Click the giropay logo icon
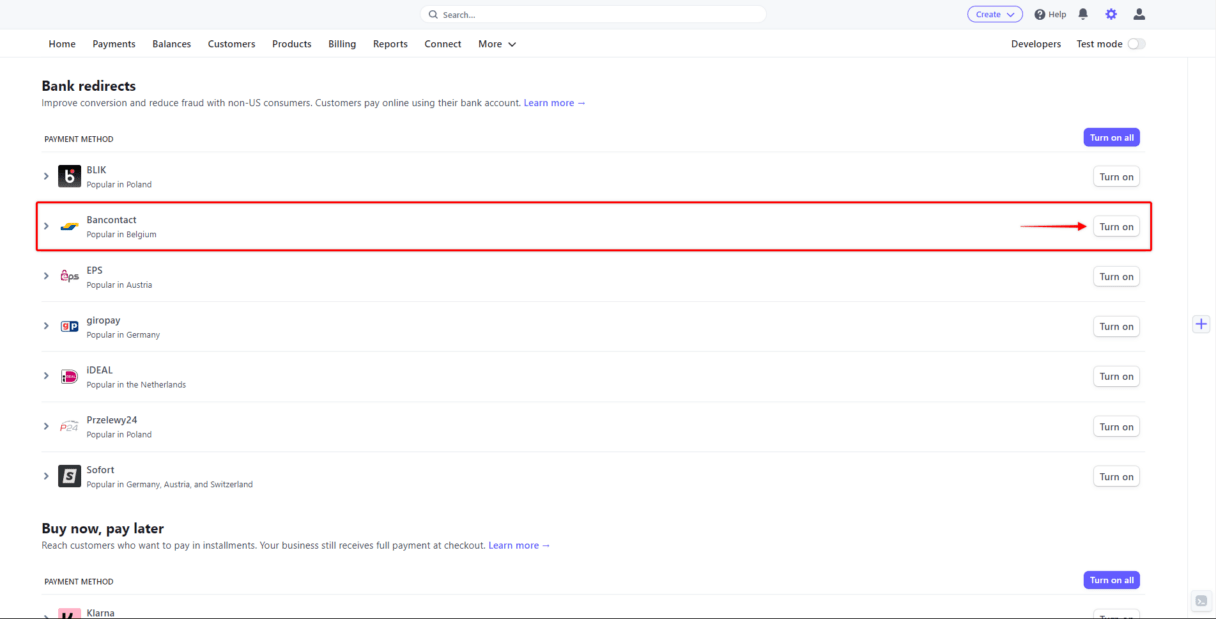Image resolution: width=1216 pixels, height=619 pixels. point(69,326)
